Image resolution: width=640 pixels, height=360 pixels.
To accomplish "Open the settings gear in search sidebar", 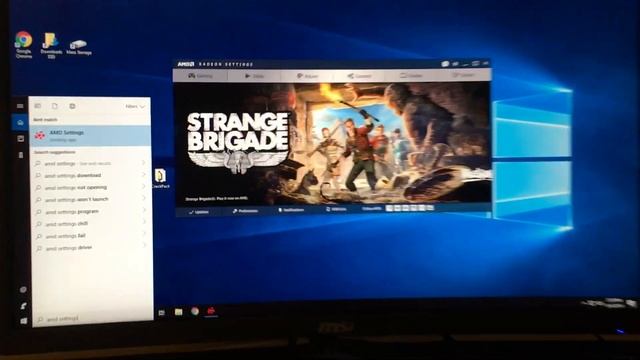I will click(x=23, y=289).
